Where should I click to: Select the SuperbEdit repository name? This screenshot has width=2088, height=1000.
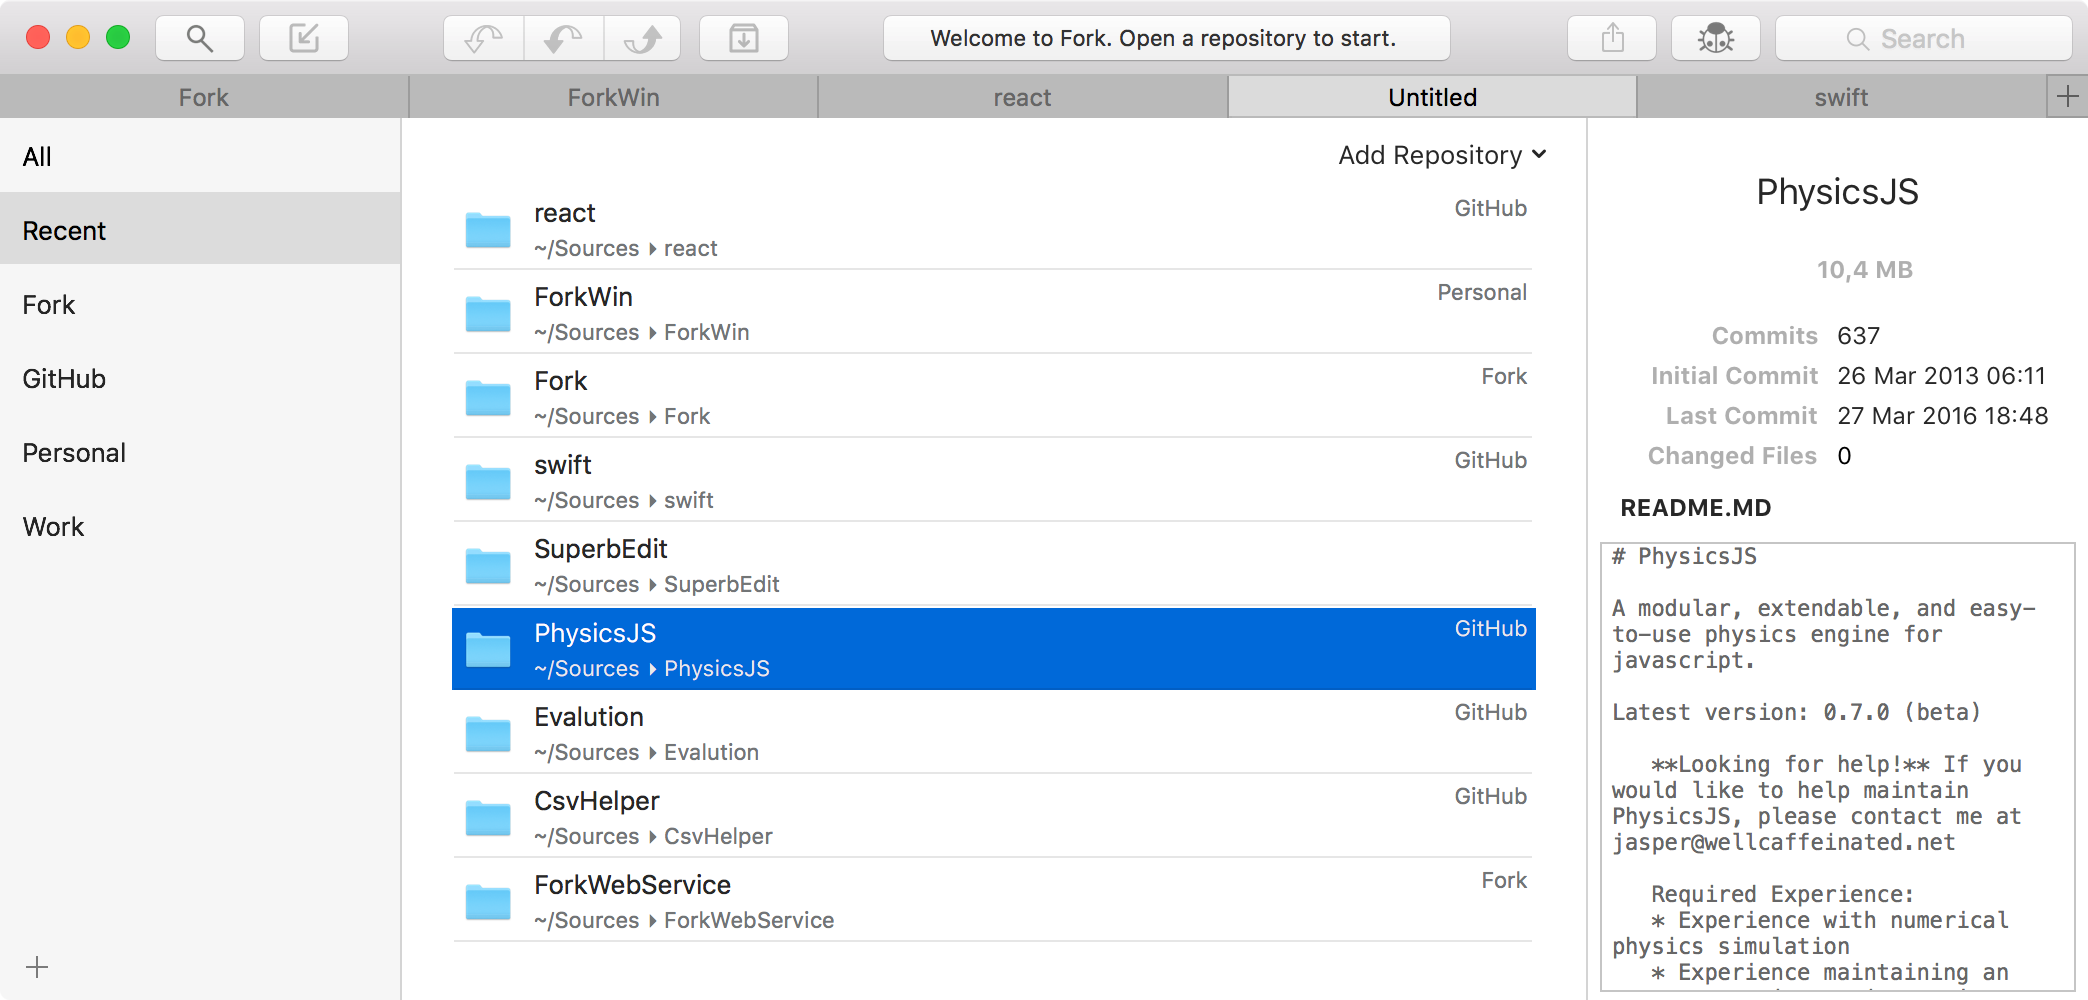601,549
